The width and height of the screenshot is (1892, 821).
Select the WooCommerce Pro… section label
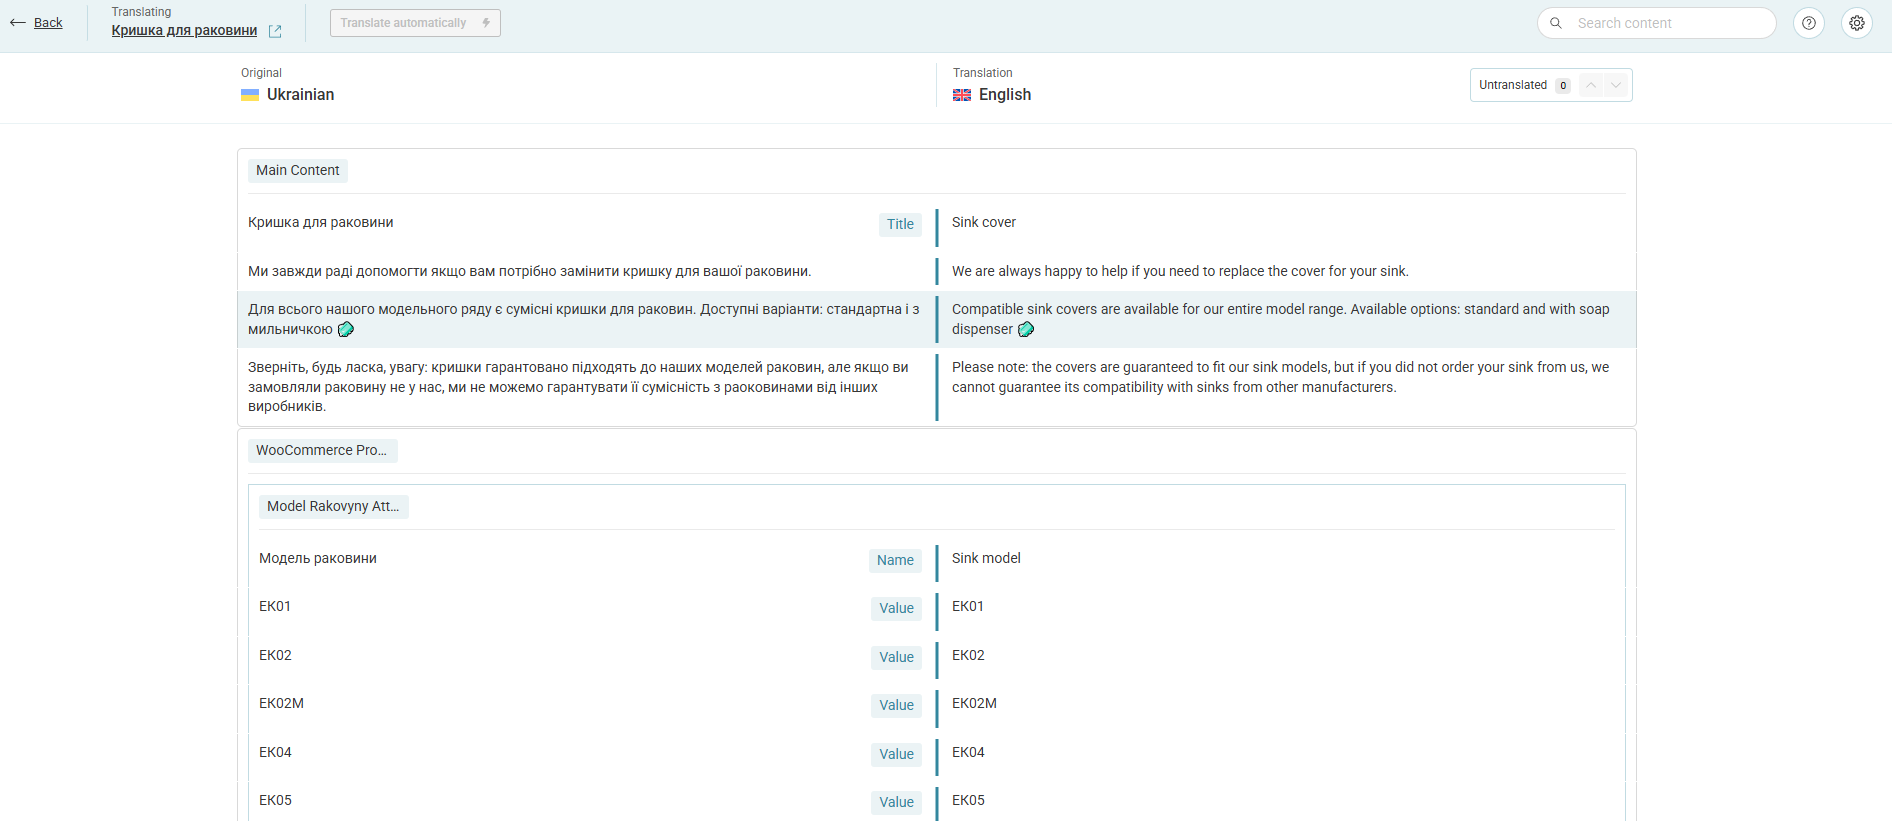322,451
